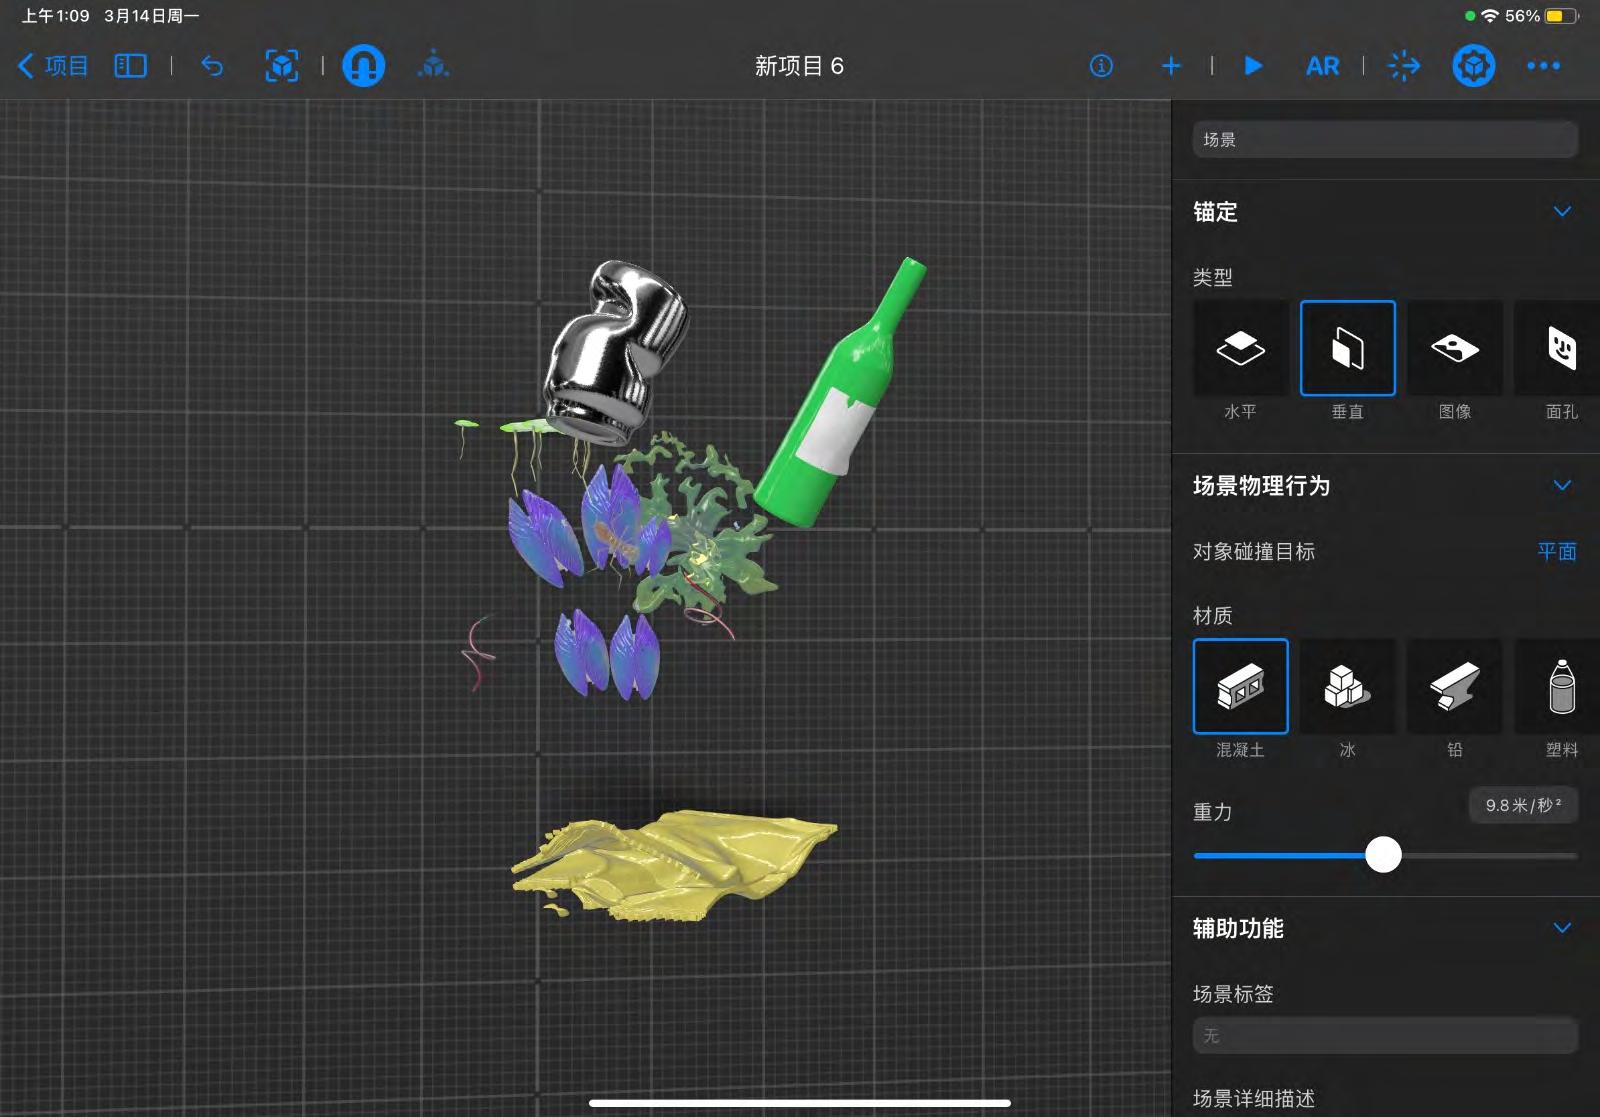Image resolution: width=1600 pixels, height=1117 pixels.
Task: Check the battery status indicator
Action: click(x=1561, y=16)
